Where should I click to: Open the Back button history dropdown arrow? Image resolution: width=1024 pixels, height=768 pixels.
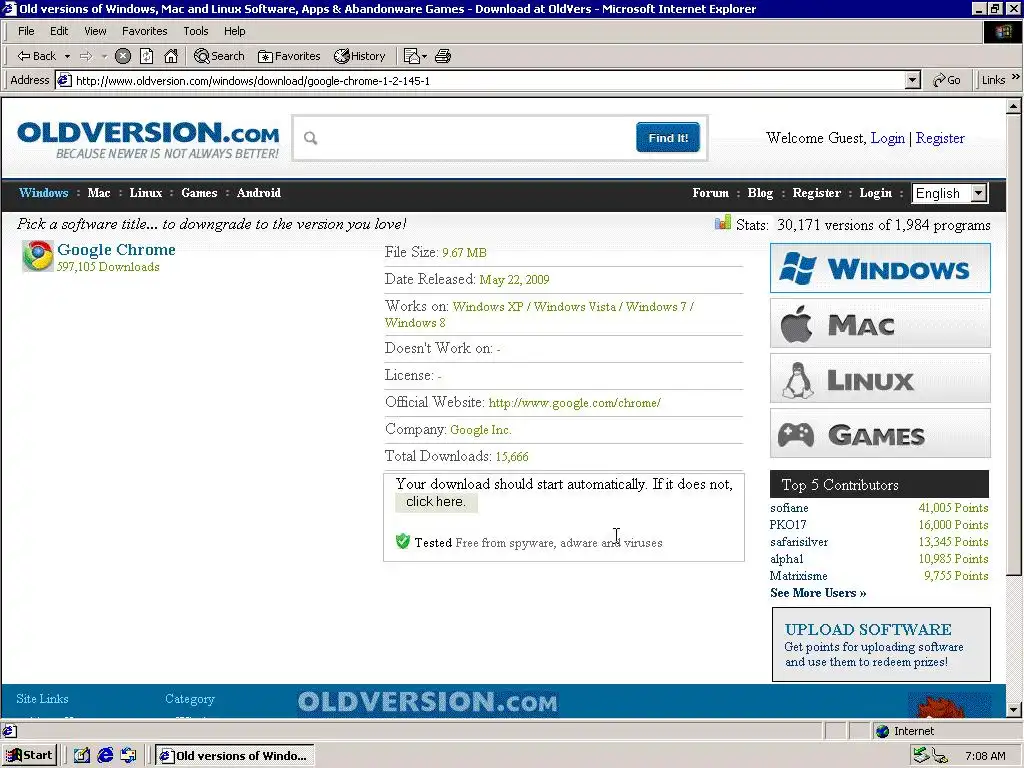[x=67, y=56]
